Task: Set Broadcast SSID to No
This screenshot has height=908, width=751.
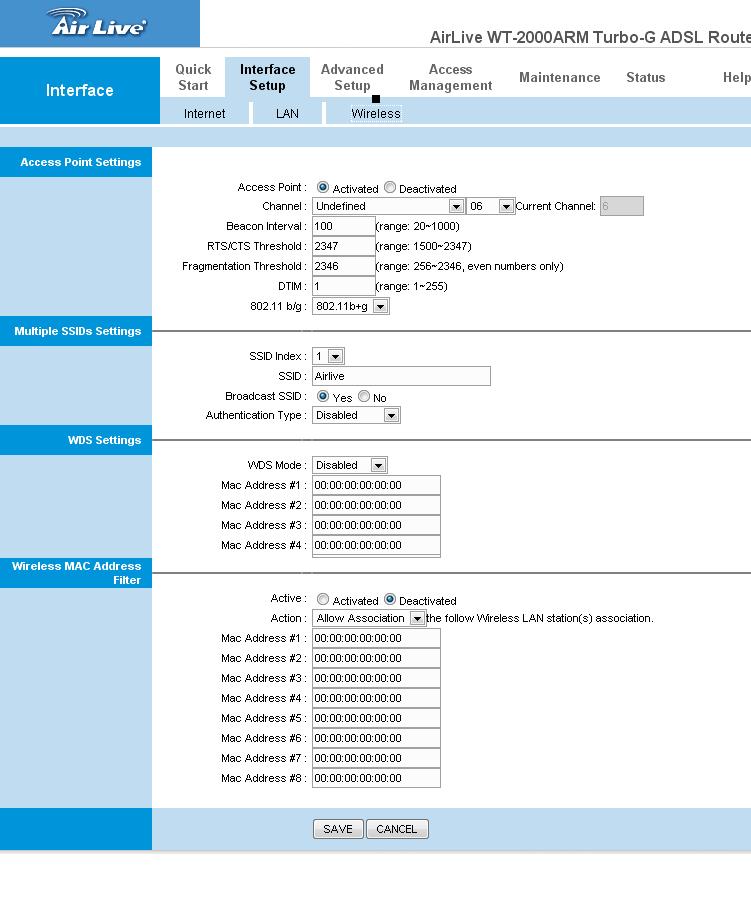Action: pos(364,397)
